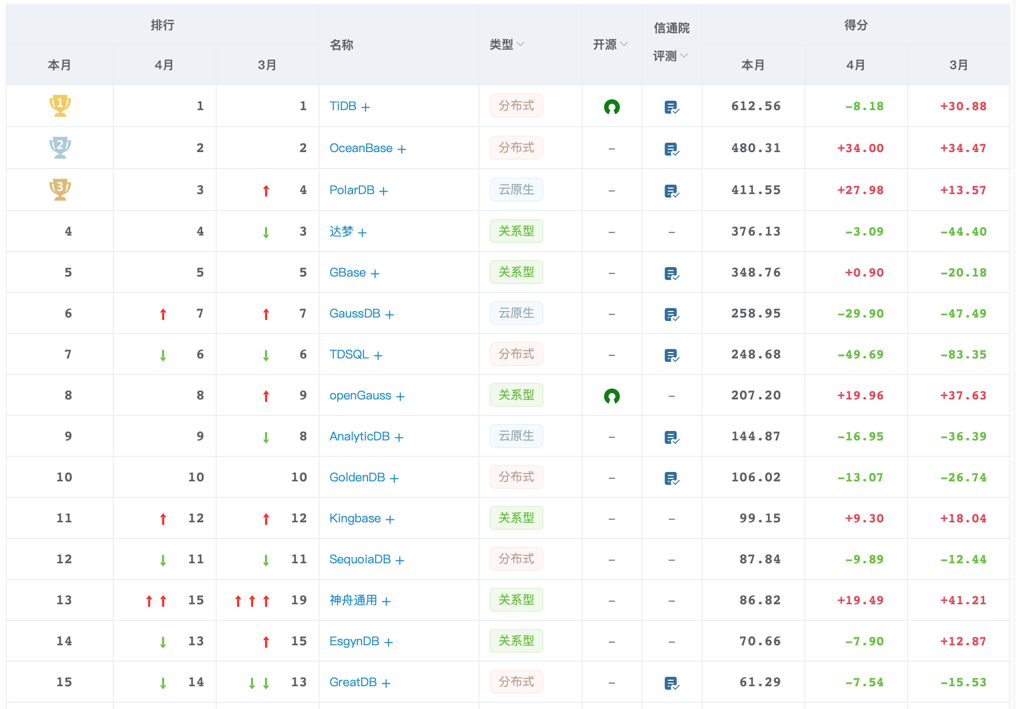Click the 分布式 tag in TiDB row
Viewport: 1018px width, 709px height.
click(x=516, y=106)
